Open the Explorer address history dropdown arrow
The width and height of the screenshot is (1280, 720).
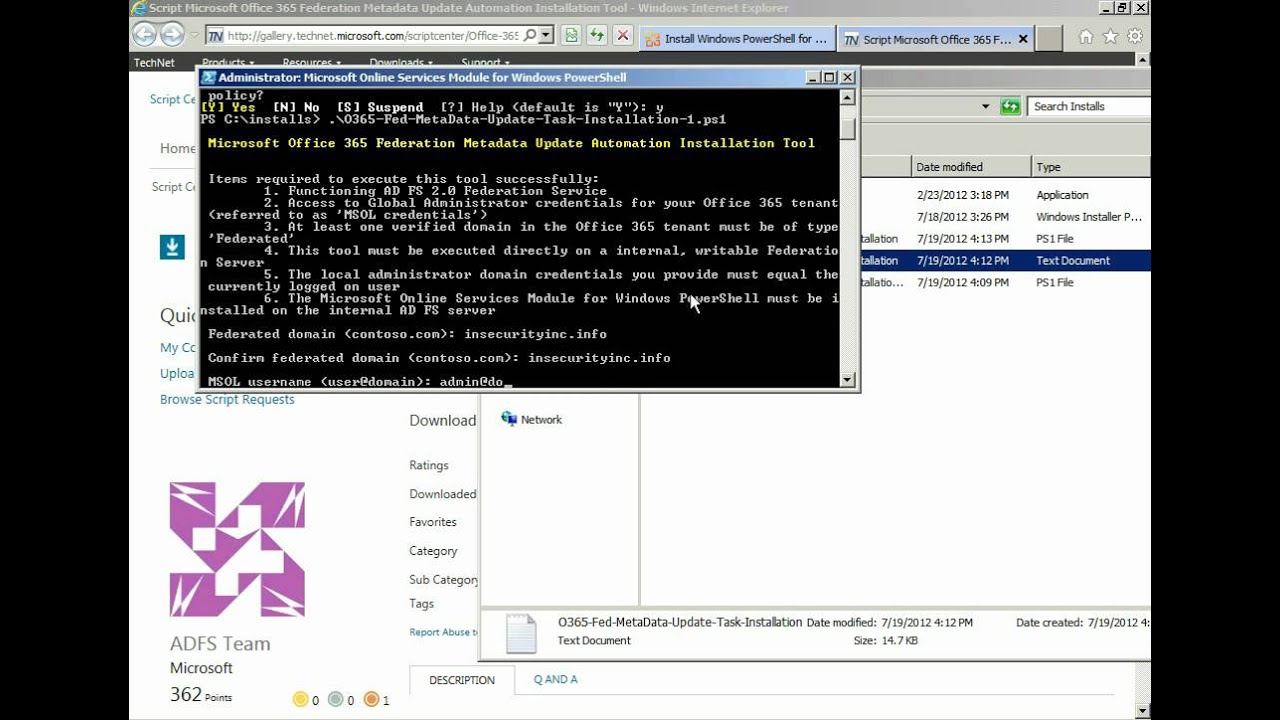985,106
